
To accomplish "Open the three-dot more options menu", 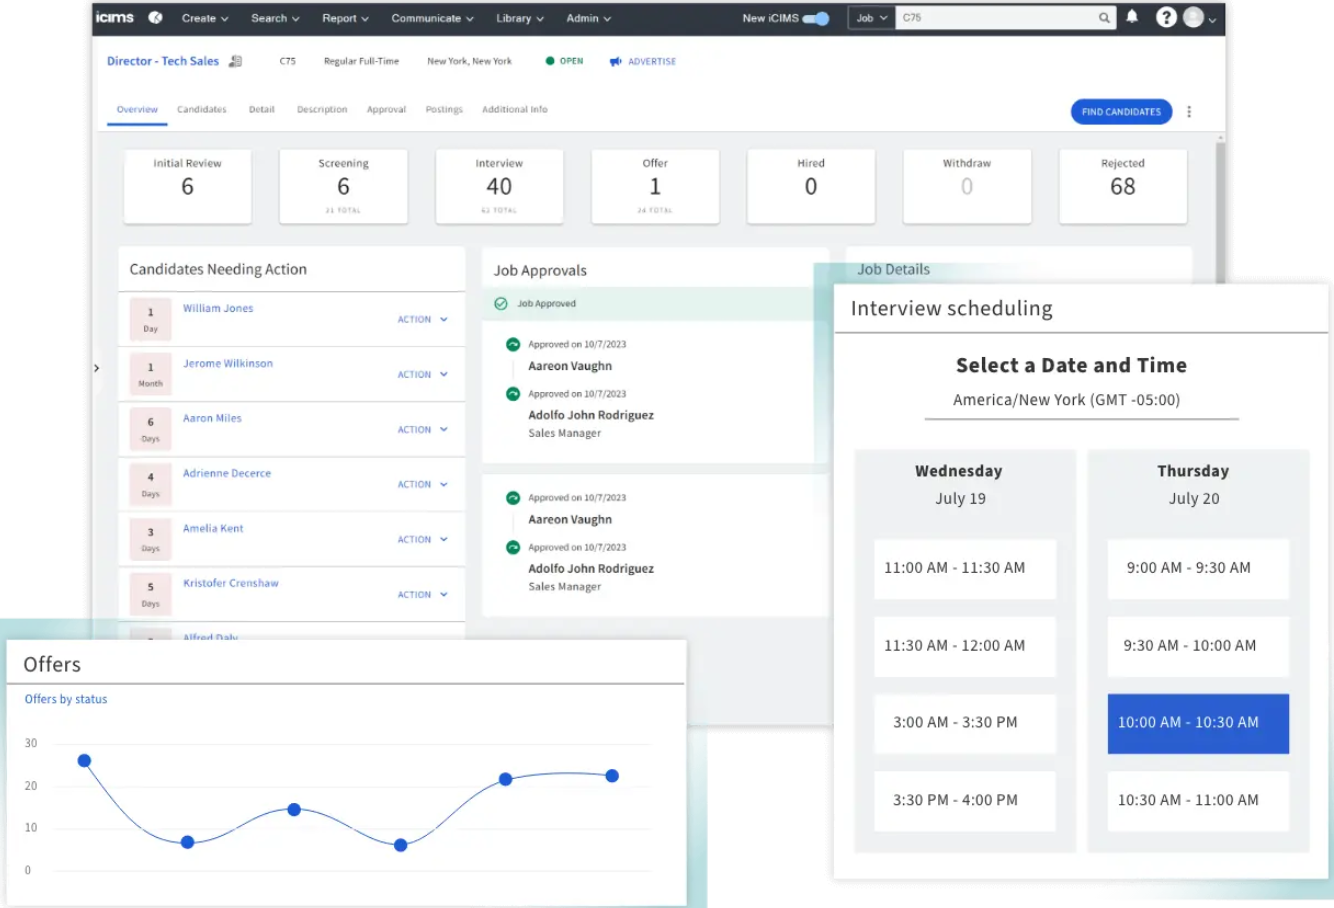I will tap(1189, 112).
